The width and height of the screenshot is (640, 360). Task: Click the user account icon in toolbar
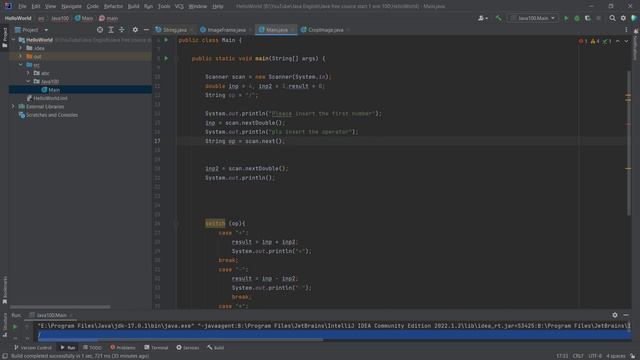[x=482, y=18]
